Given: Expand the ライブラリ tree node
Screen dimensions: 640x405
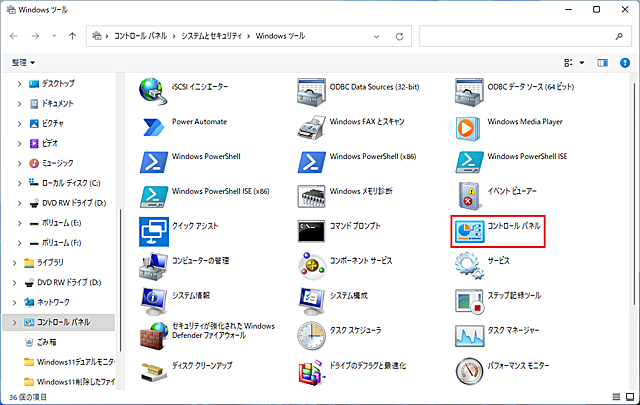Looking at the screenshot, I should (x=15, y=263).
